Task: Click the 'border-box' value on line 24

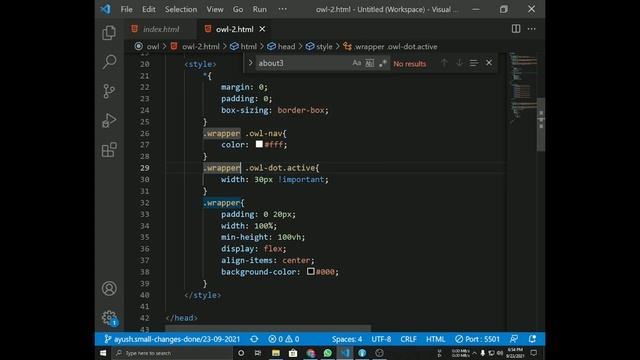Action: [x=301, y=110]
